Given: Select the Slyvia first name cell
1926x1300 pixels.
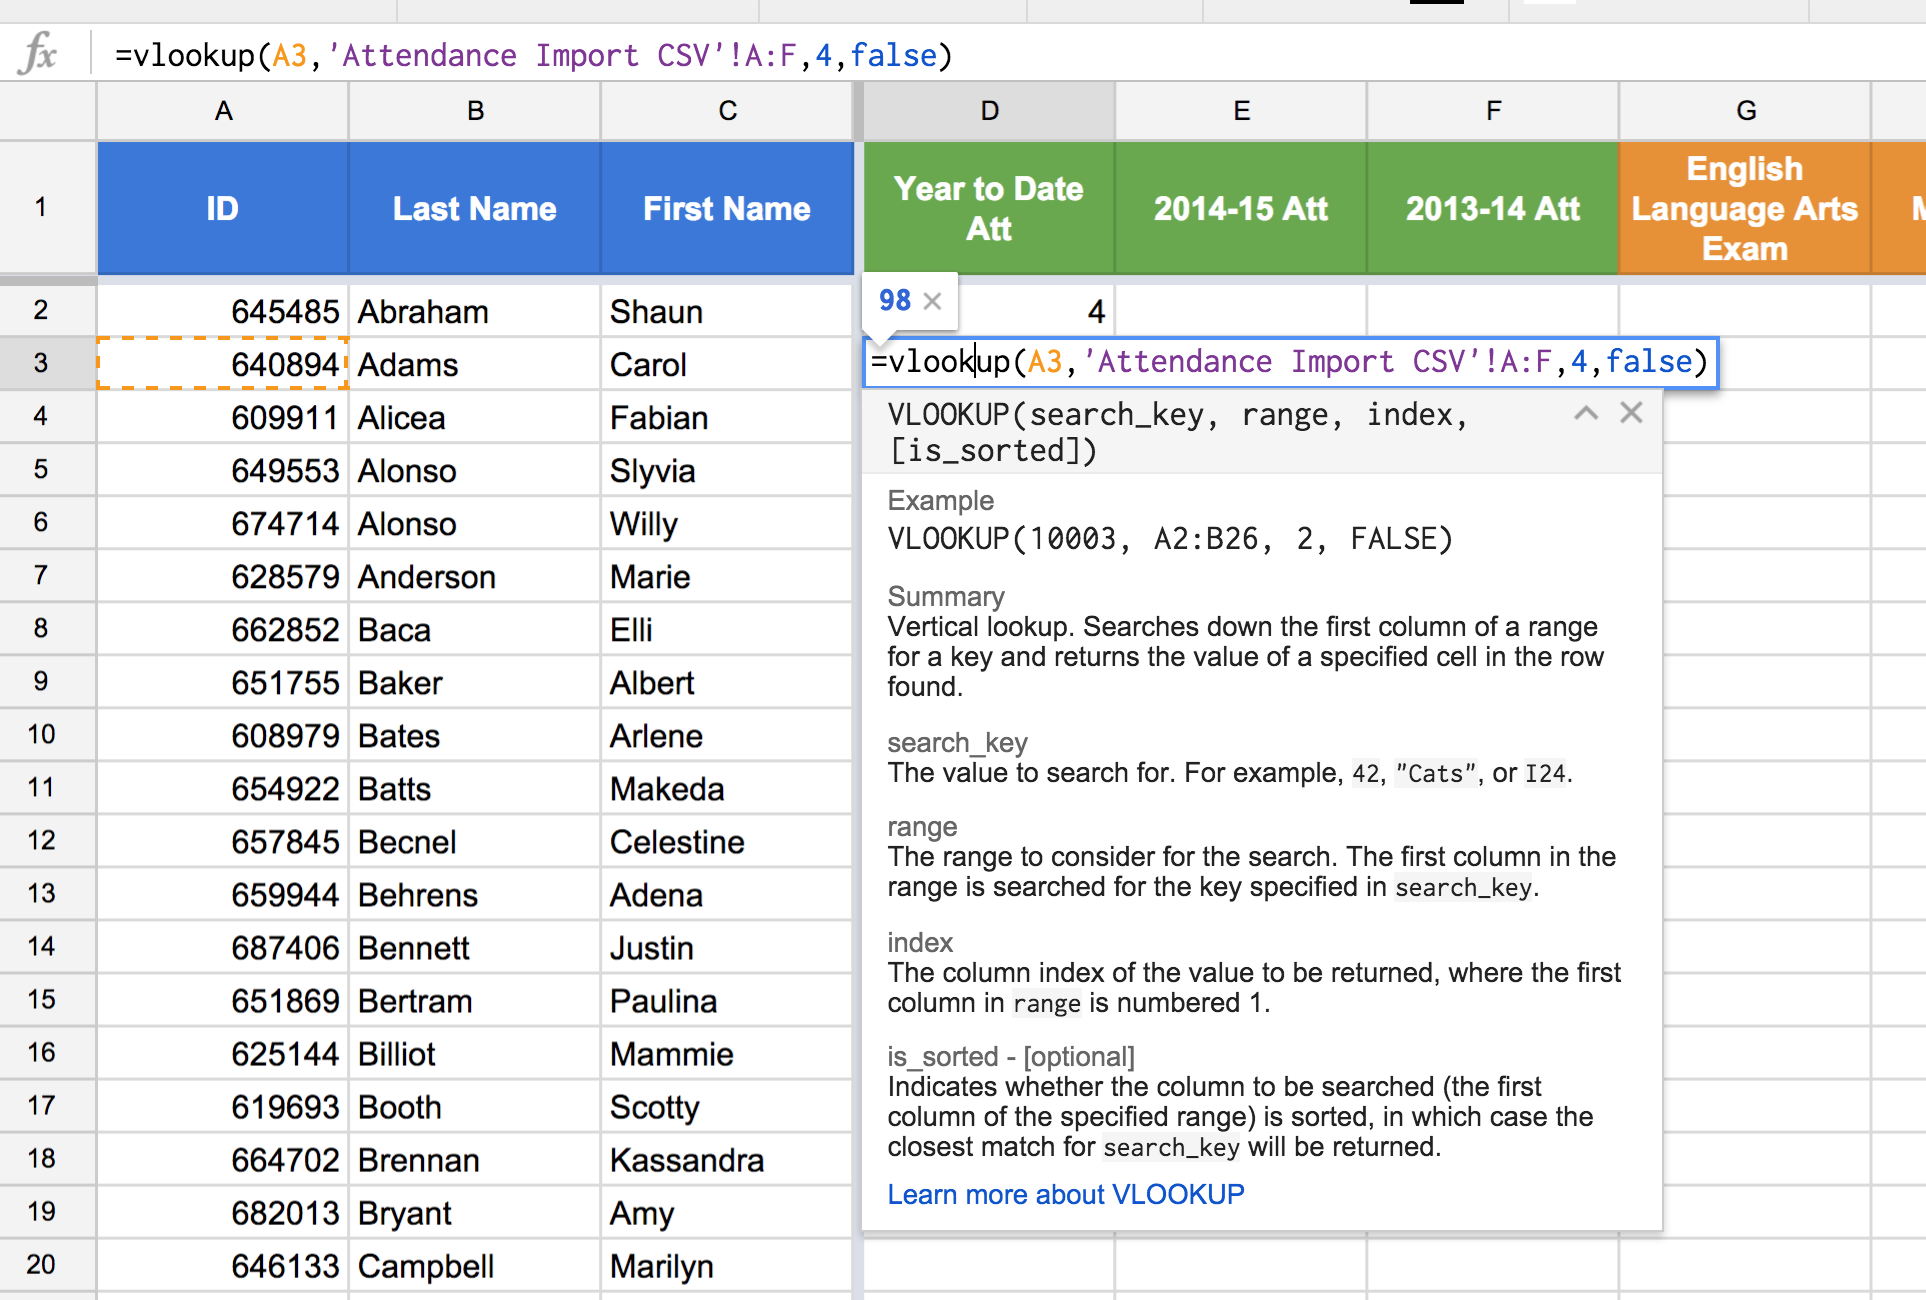Looking at the screenshot, I should point(727,470).
